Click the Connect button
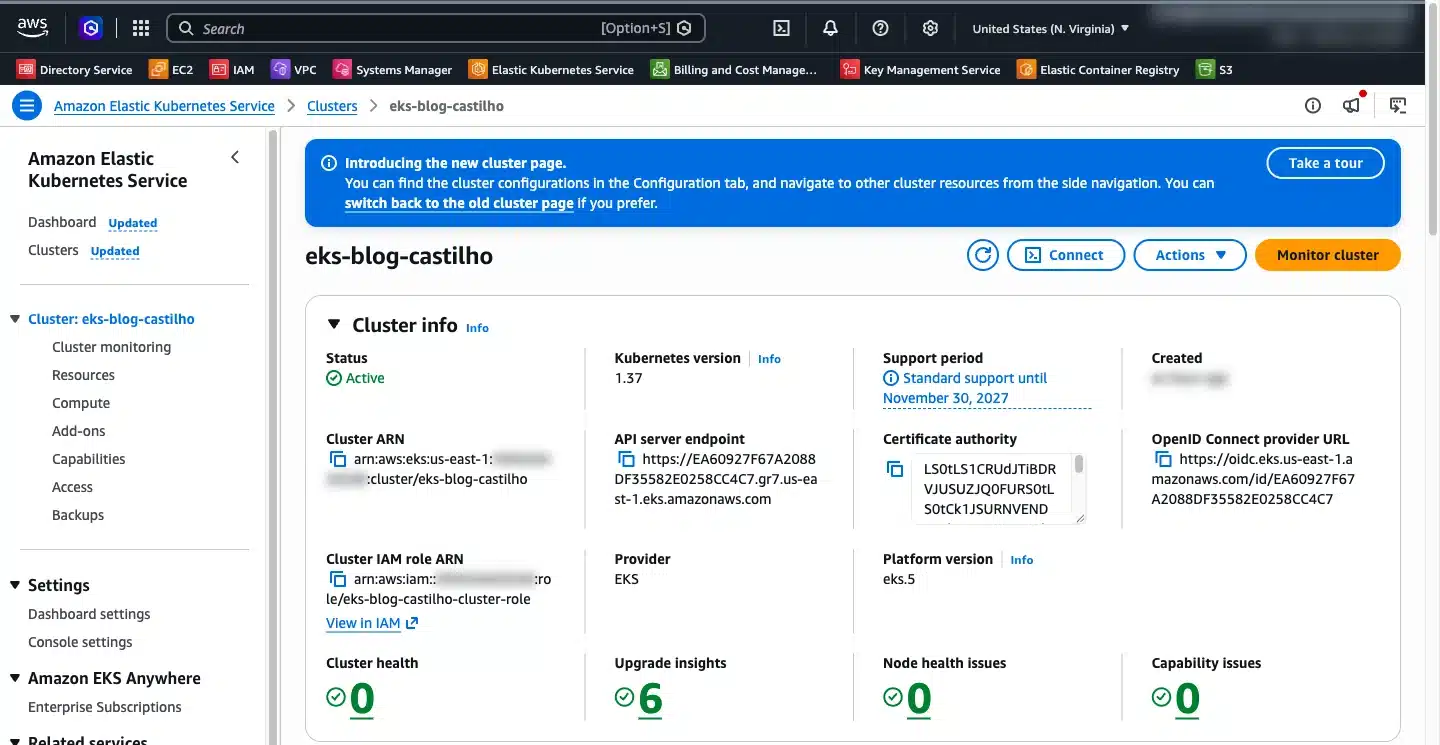Image resolution: width=1440 pixels, height=745 pixels. [x=1066, y=255]
